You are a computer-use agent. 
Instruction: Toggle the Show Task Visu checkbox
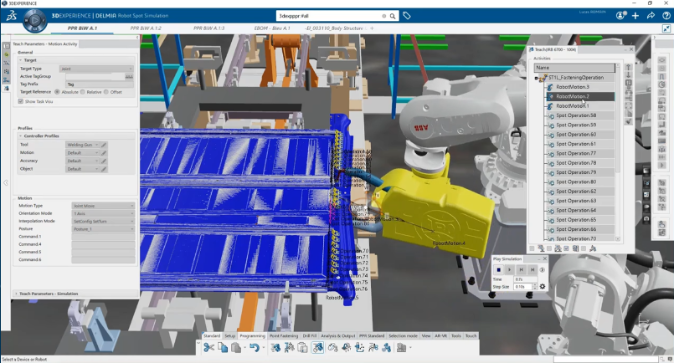coord(20,101)
